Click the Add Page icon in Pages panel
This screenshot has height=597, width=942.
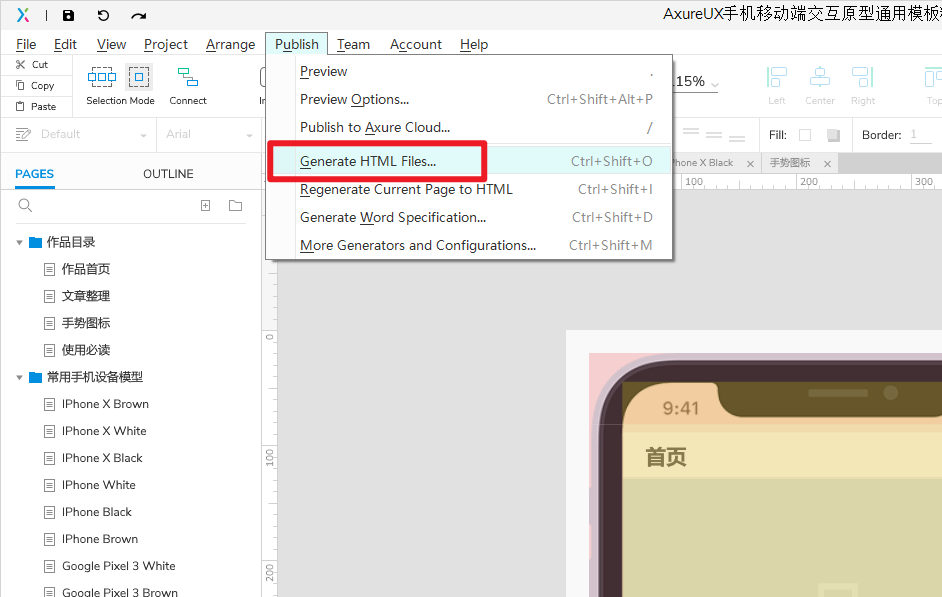205,205
